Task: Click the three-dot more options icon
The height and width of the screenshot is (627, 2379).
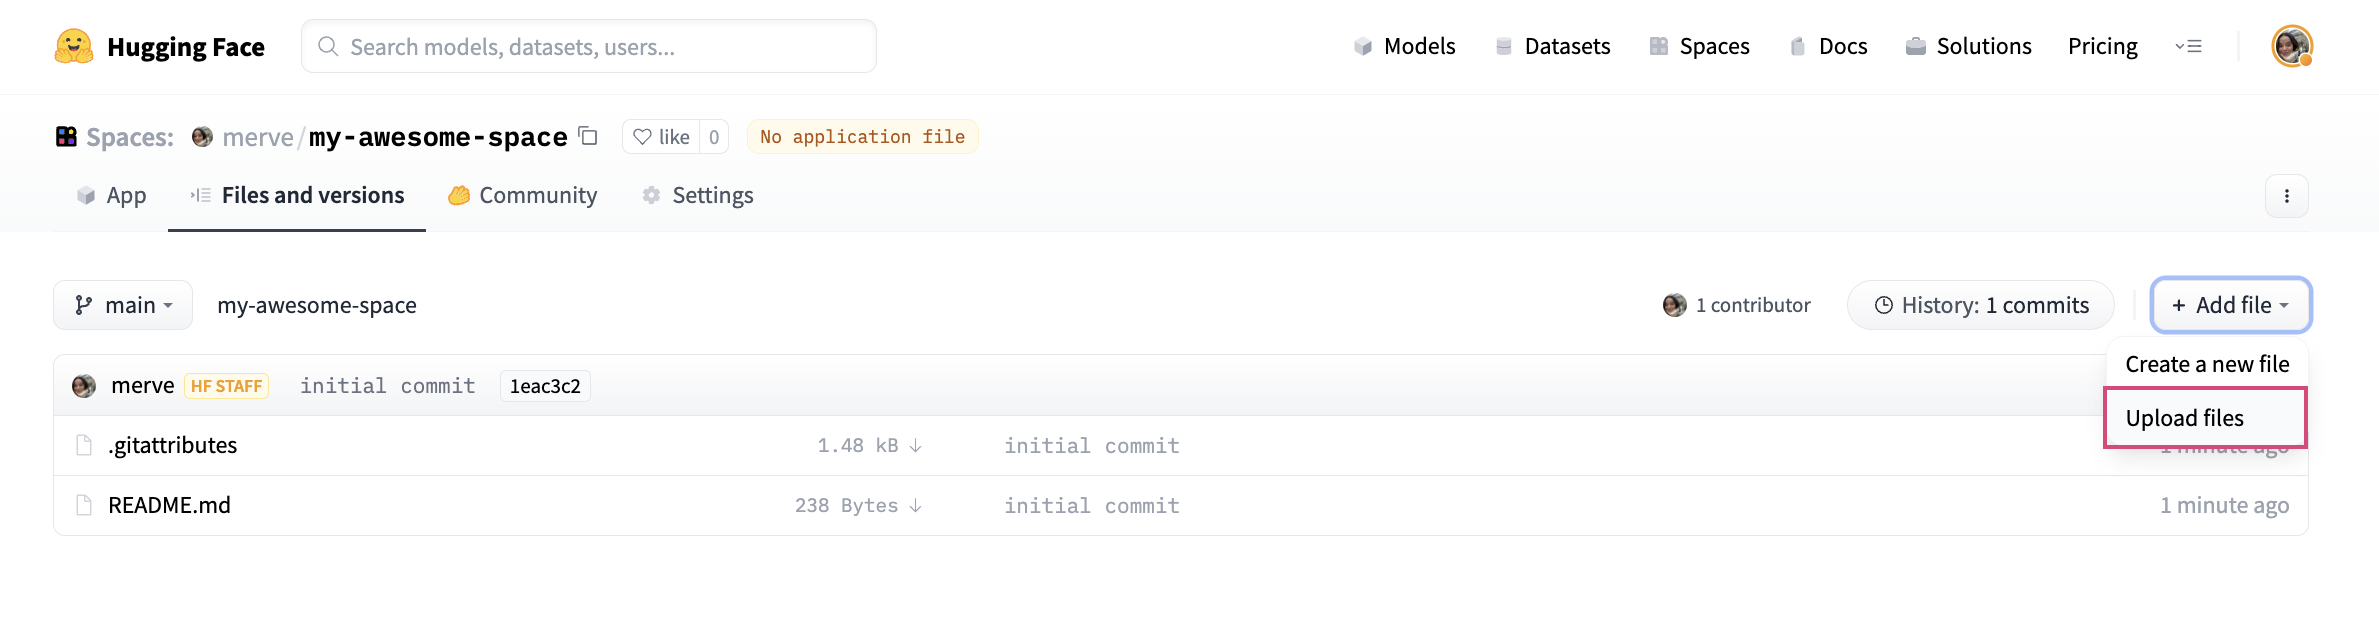Action: coord(2286,196)
